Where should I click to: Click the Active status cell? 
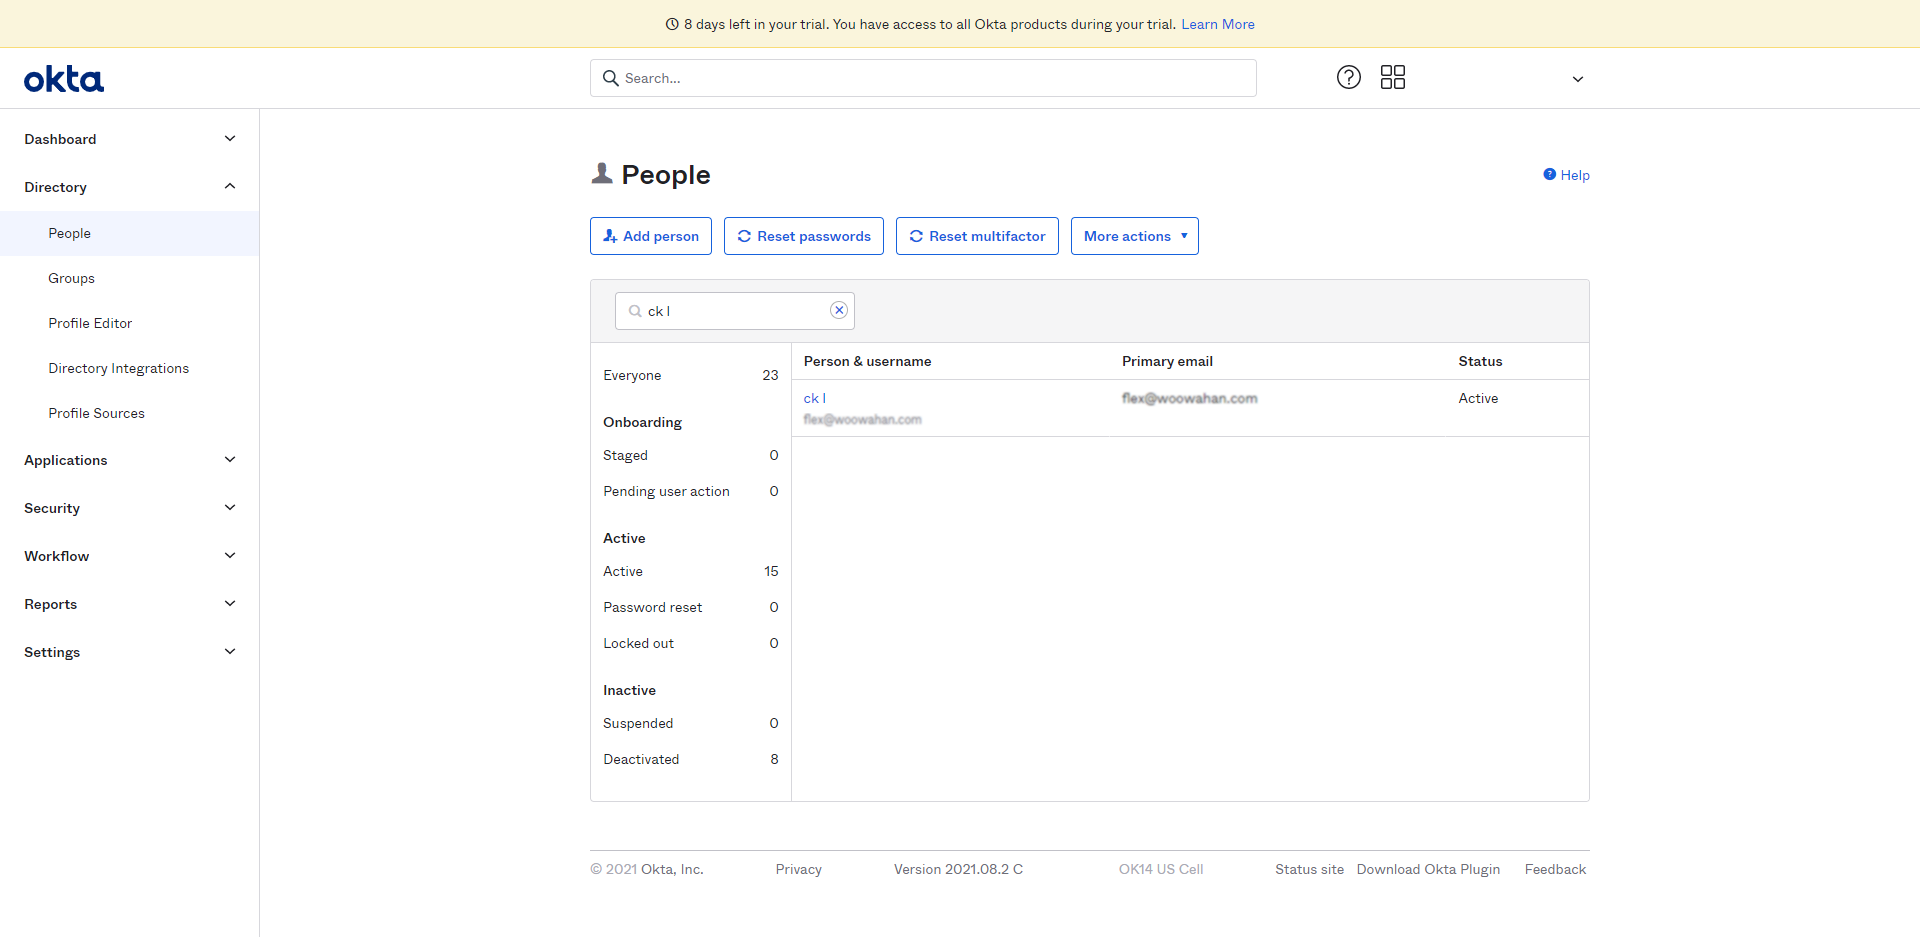pos(1478,398)
